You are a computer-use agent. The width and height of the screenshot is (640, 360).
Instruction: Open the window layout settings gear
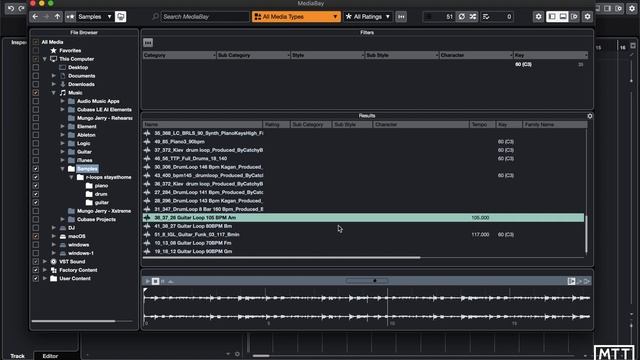[587, 17]
